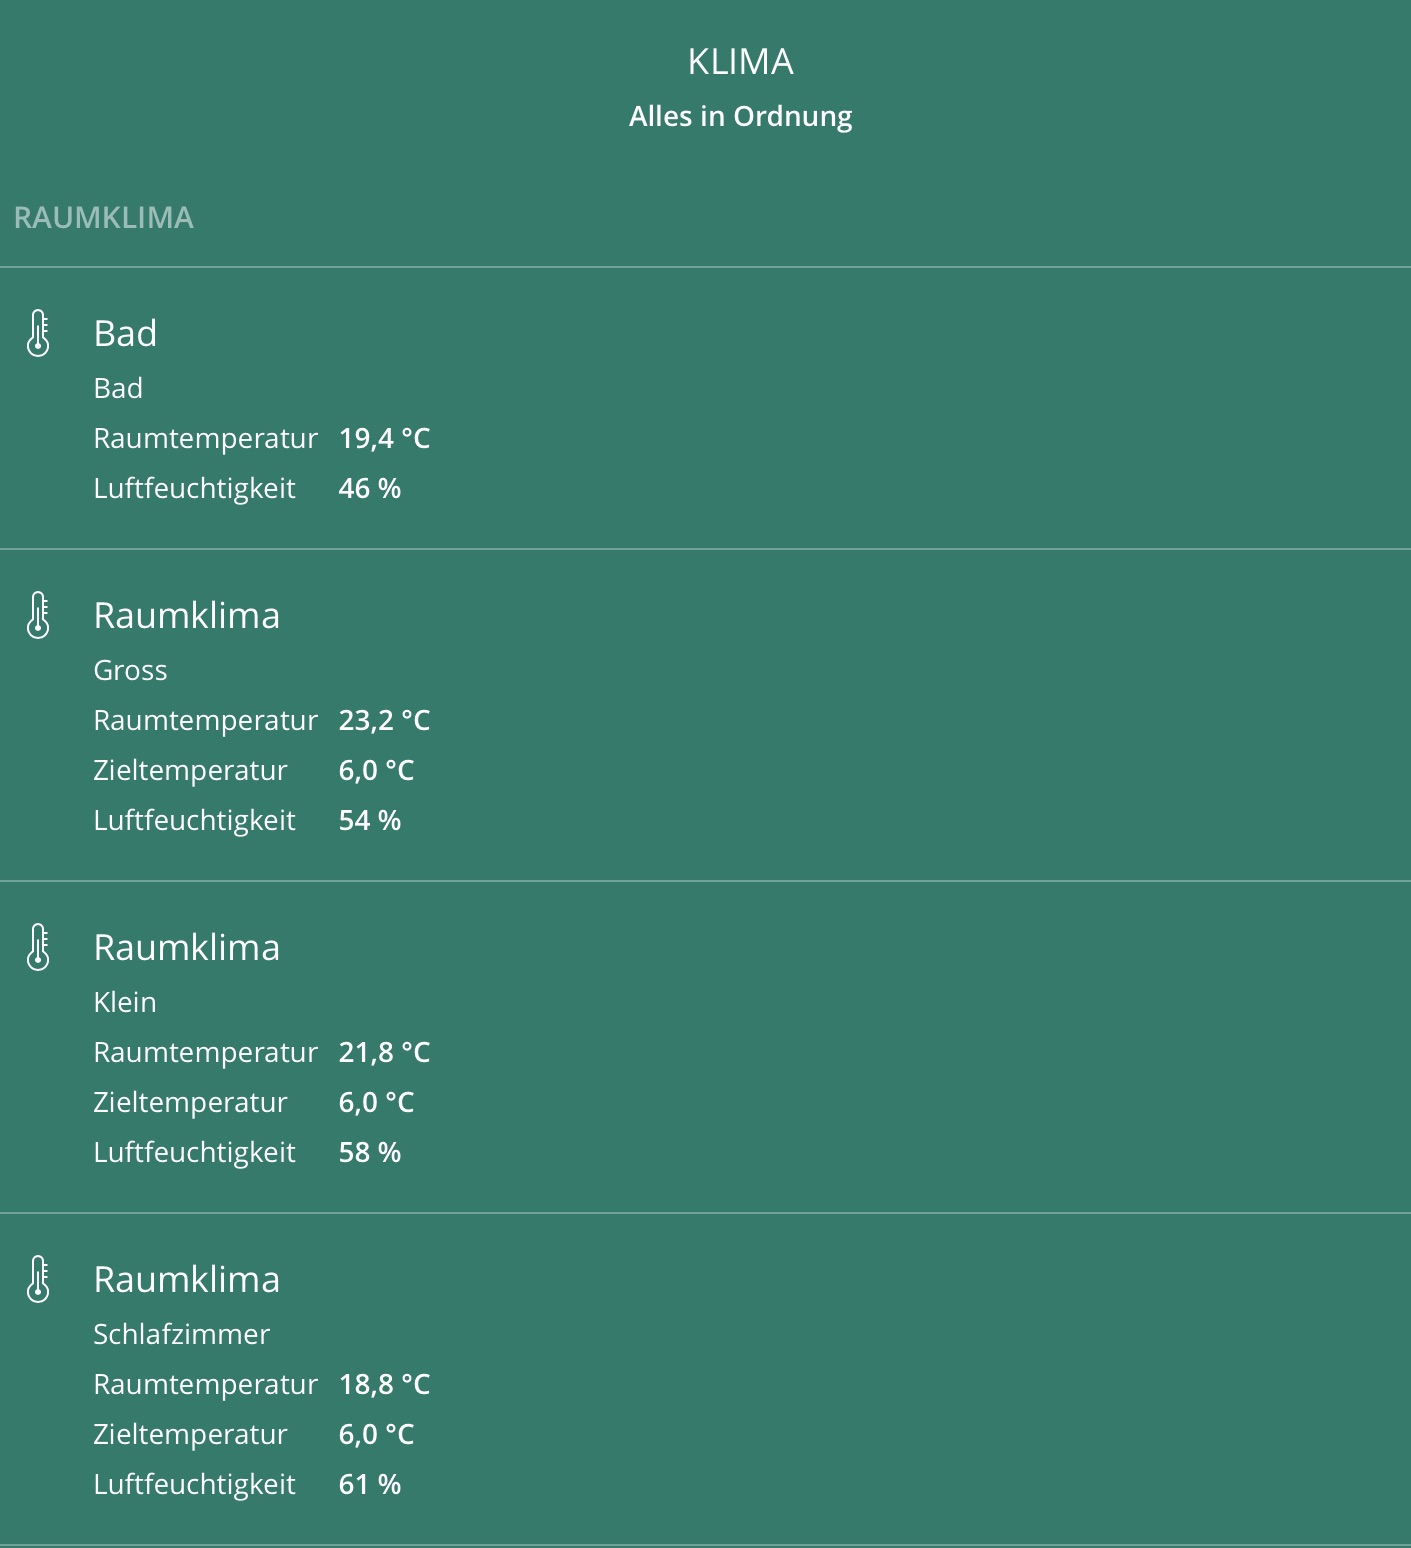
Task: Click the 21,8 °C room temperature value
Action: tap(384, 1052)
